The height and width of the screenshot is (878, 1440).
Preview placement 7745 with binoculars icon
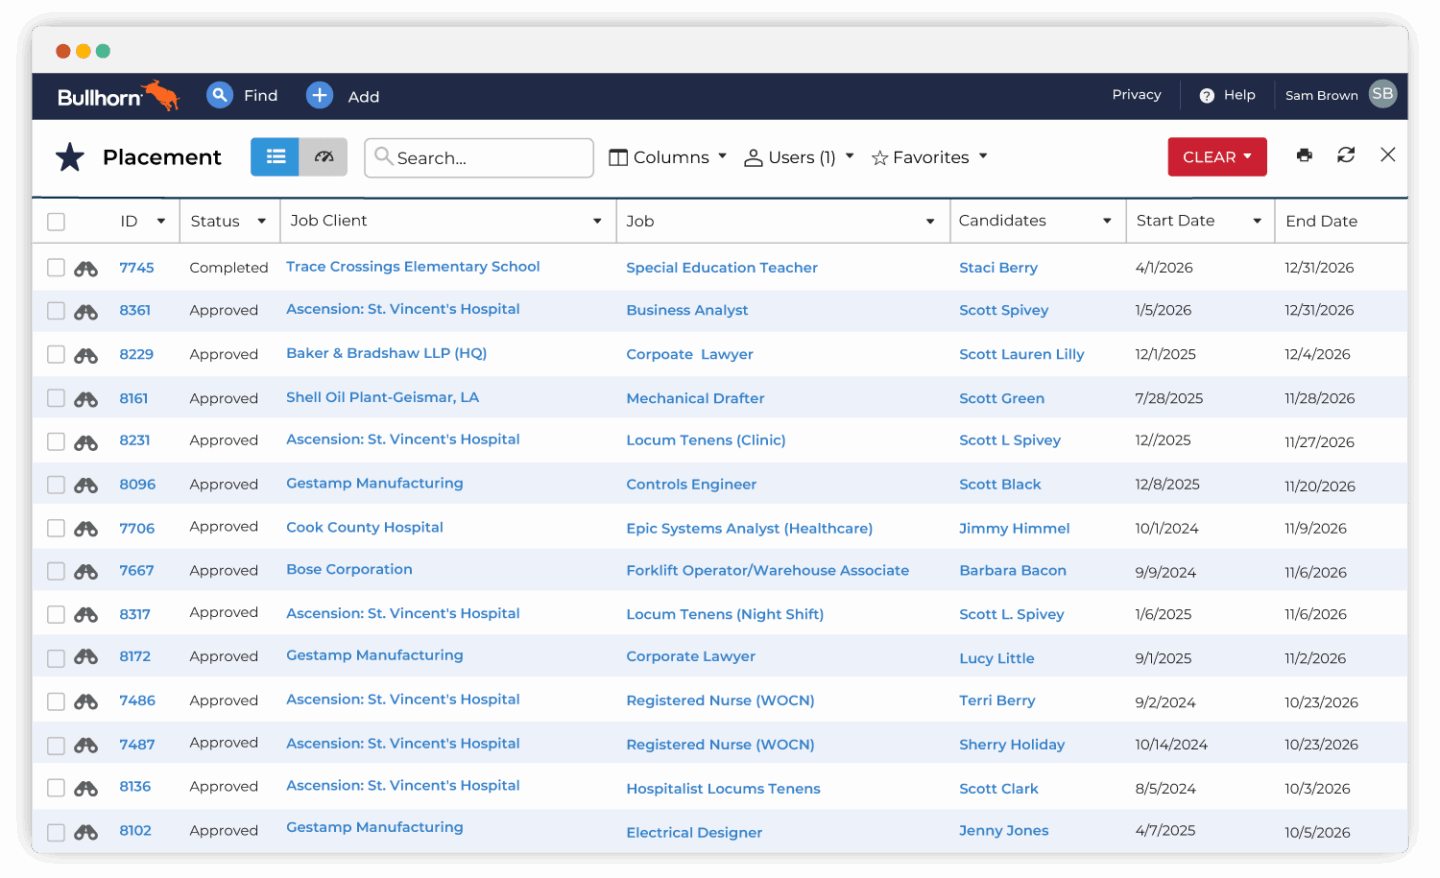coord(86,268)
